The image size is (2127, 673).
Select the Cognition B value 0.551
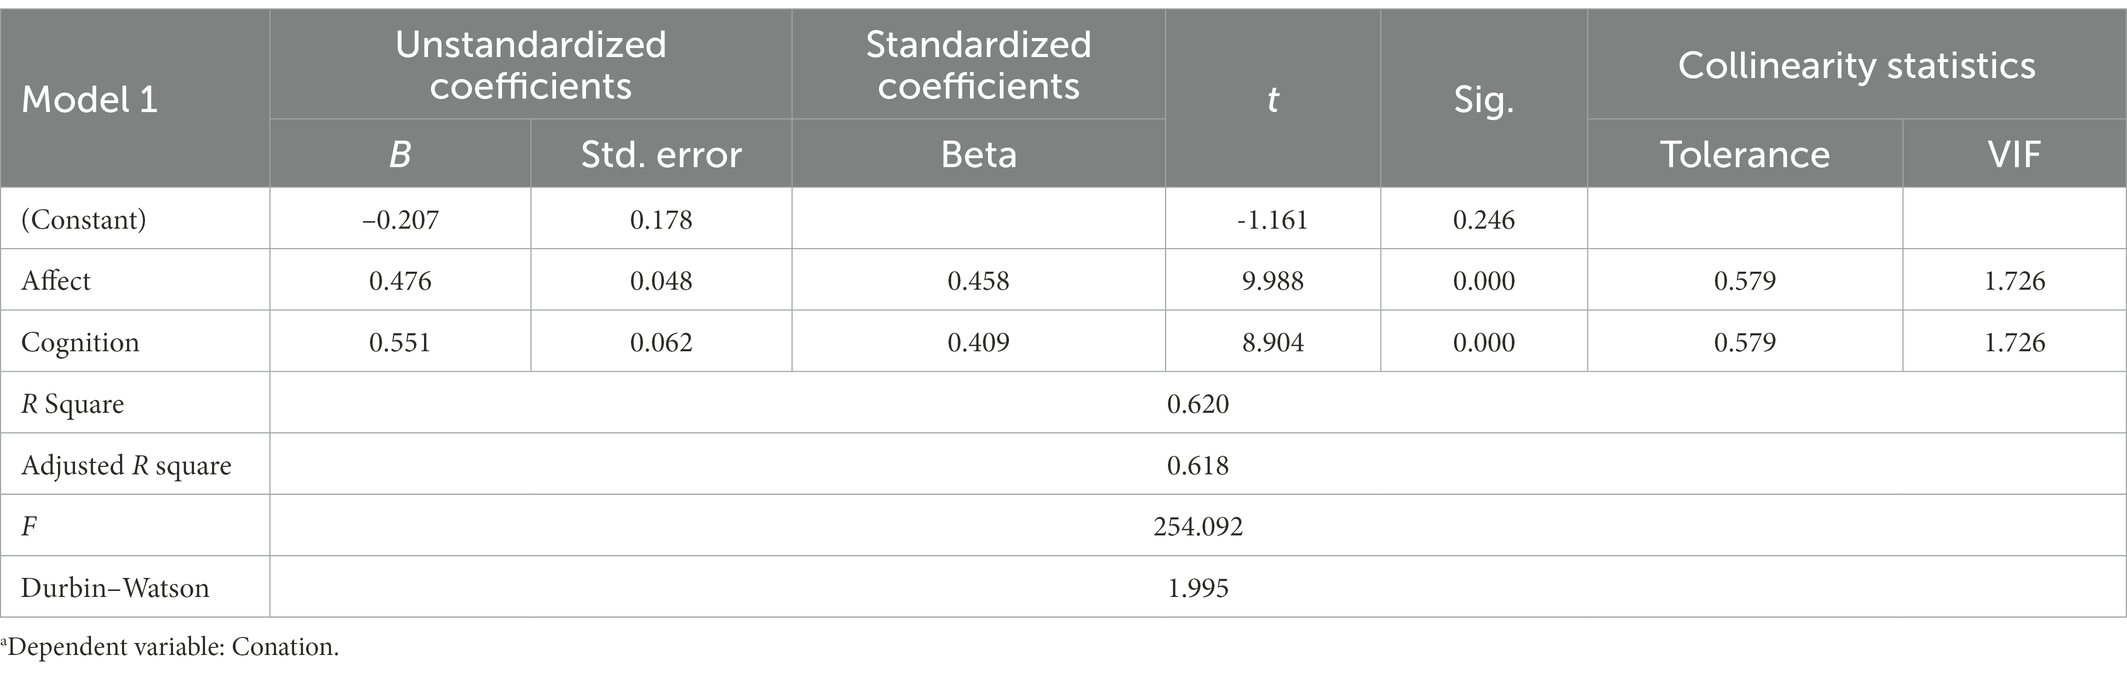400,342
